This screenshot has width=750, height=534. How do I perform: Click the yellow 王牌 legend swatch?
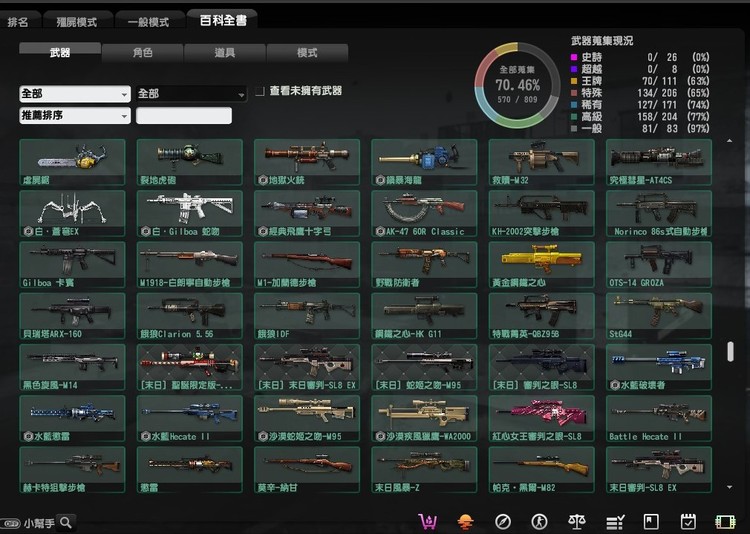tap(574, 81)
